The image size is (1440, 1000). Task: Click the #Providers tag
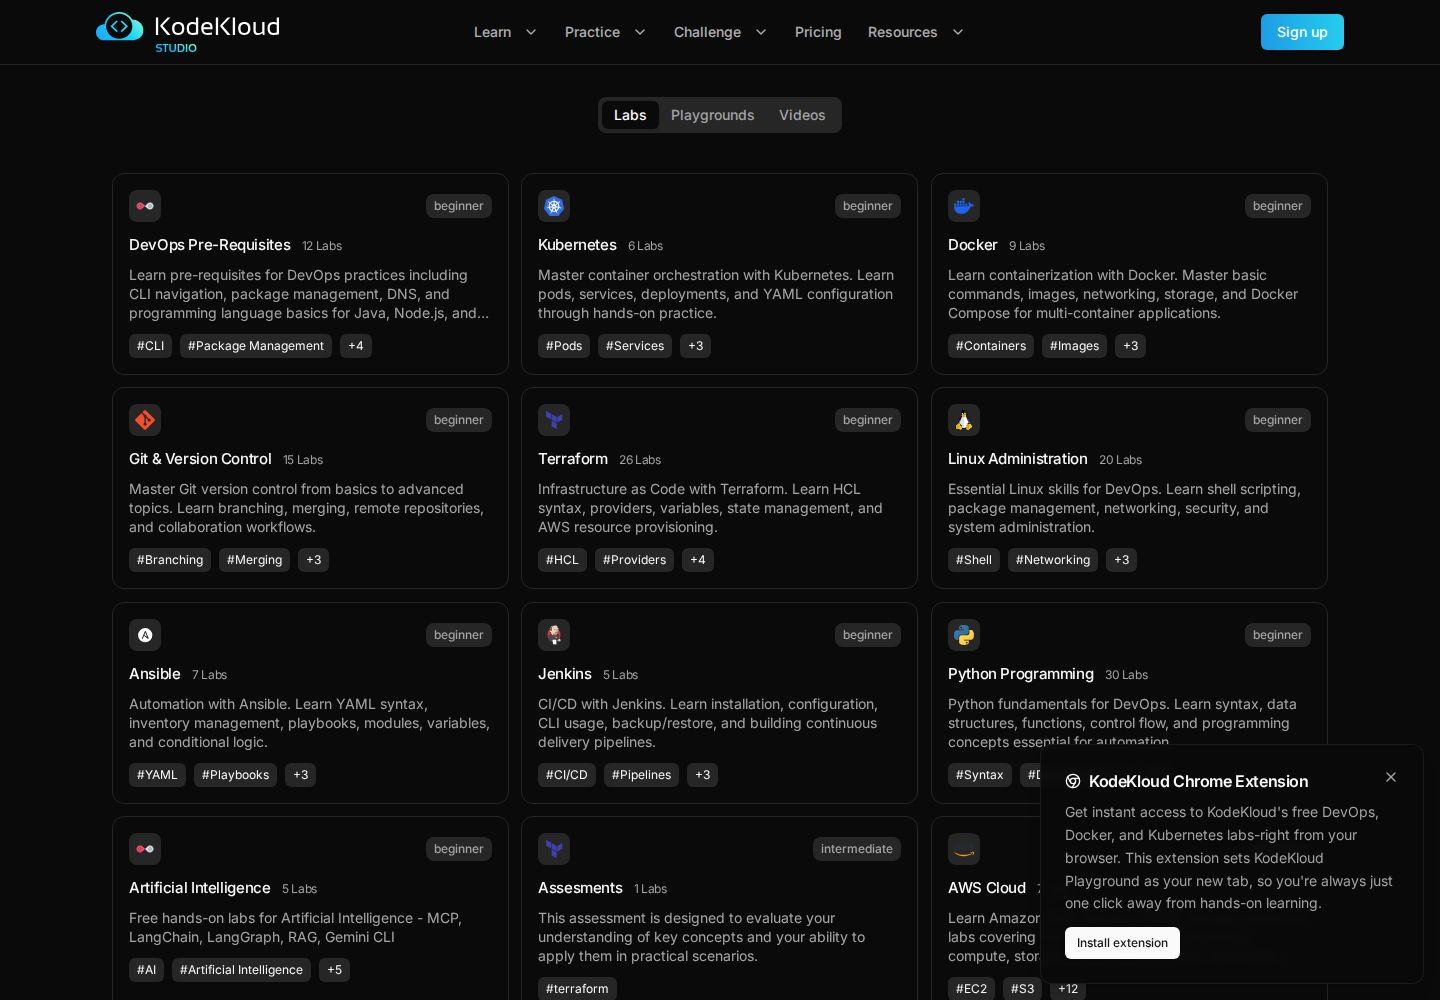coord(634,560)
